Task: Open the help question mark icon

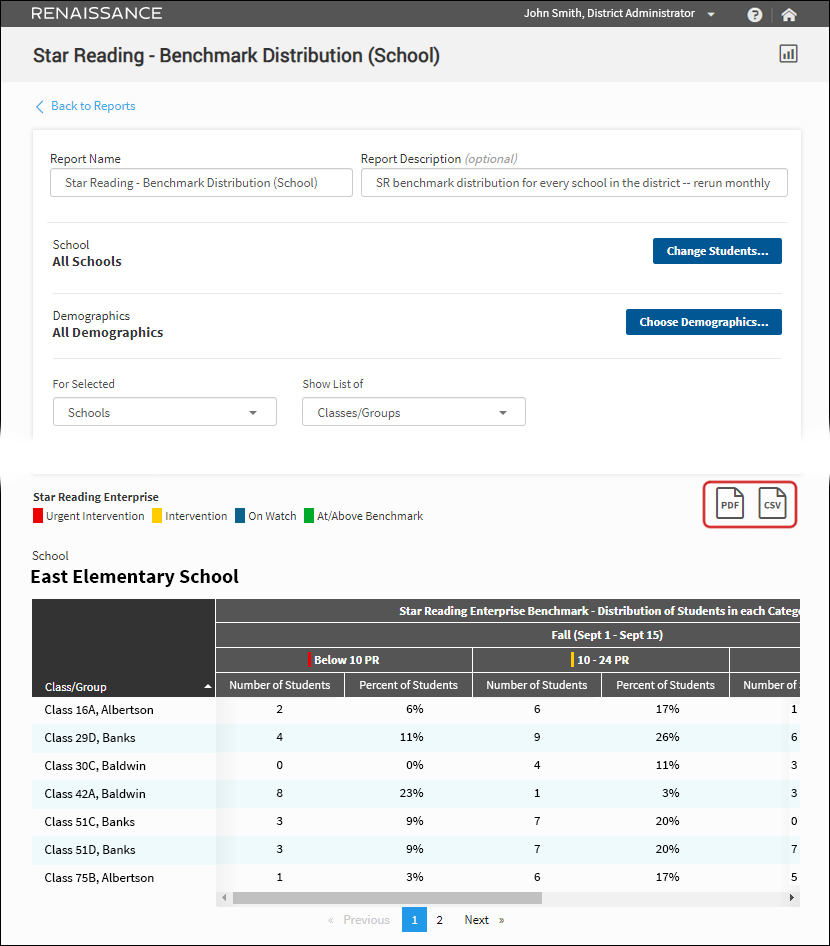Action: (755, 14)
